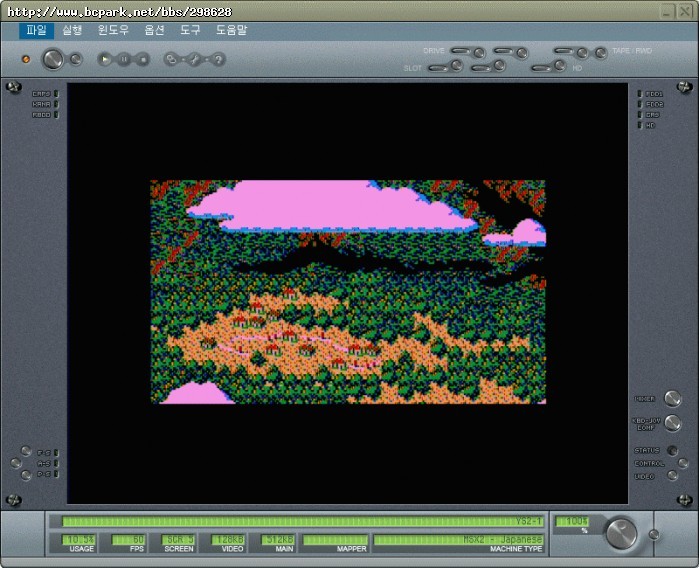Click the MSX2 - Japanese machine type
This screenshot has height=568, width=700.
click(459, 539)
